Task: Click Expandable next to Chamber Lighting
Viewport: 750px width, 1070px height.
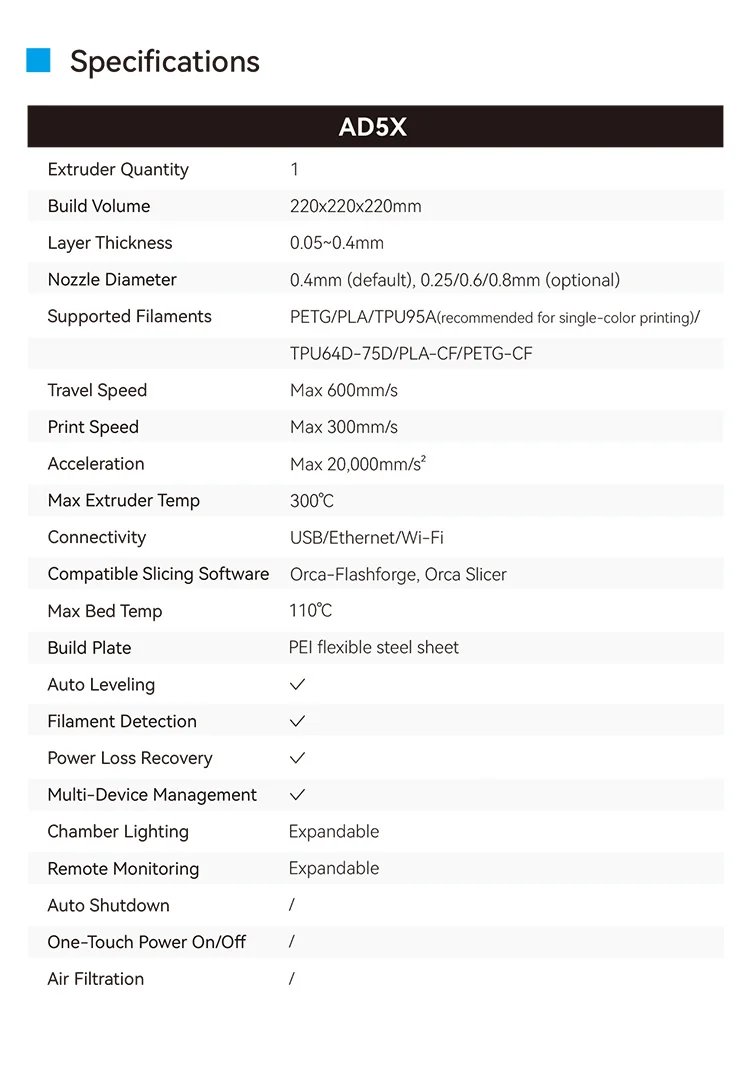Action: (334, 832)
